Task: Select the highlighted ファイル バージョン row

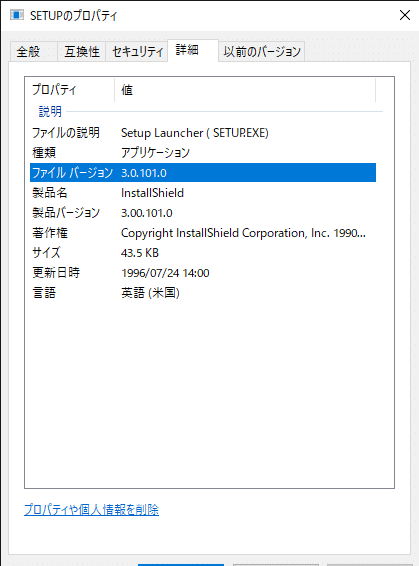Action: point(203,173)
